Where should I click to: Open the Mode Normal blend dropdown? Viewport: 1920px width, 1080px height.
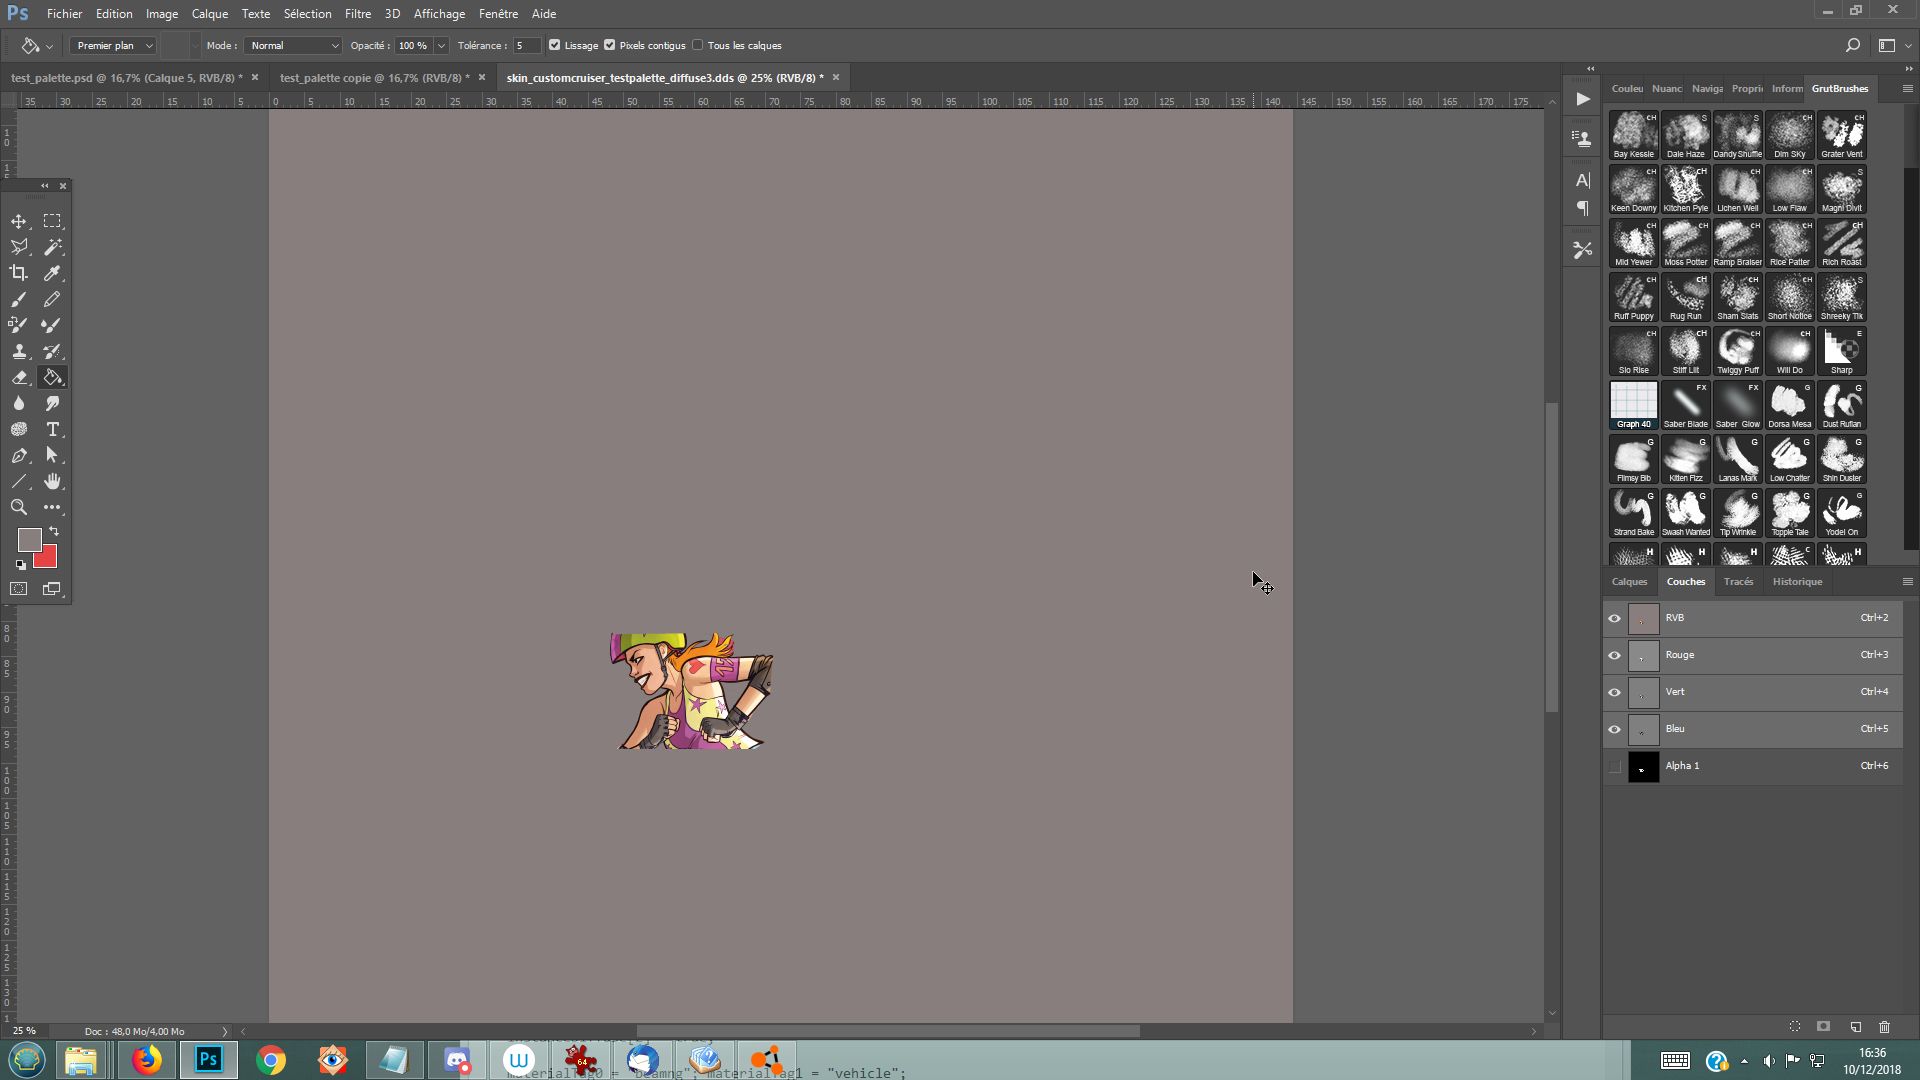[x=294, y=45]
